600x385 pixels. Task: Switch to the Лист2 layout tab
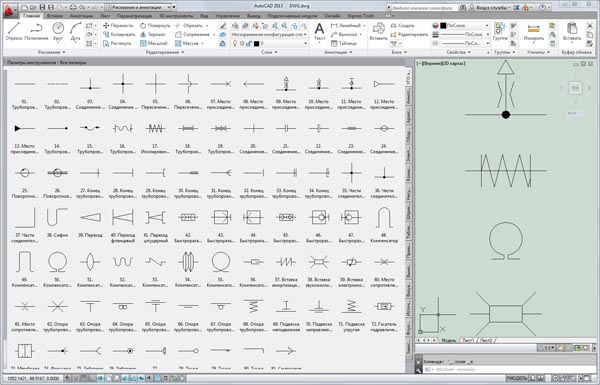(x=486, y=340)
